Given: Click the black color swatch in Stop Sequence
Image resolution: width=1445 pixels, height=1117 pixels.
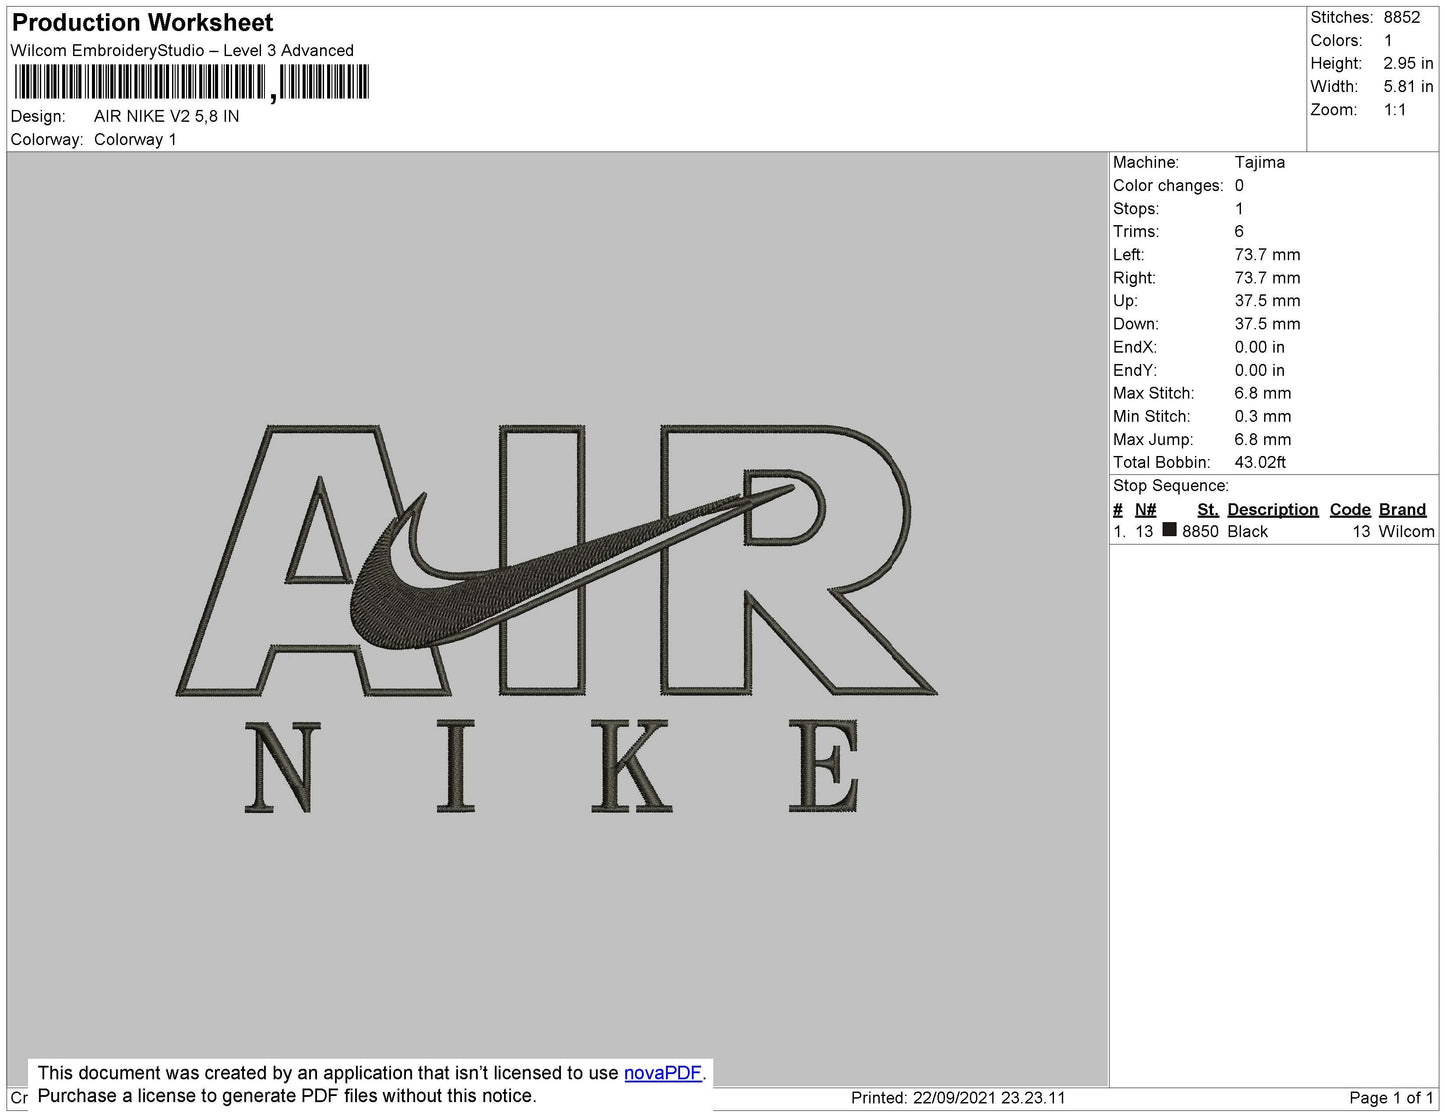Looking at the screenshot, I should pos(1169,530).
